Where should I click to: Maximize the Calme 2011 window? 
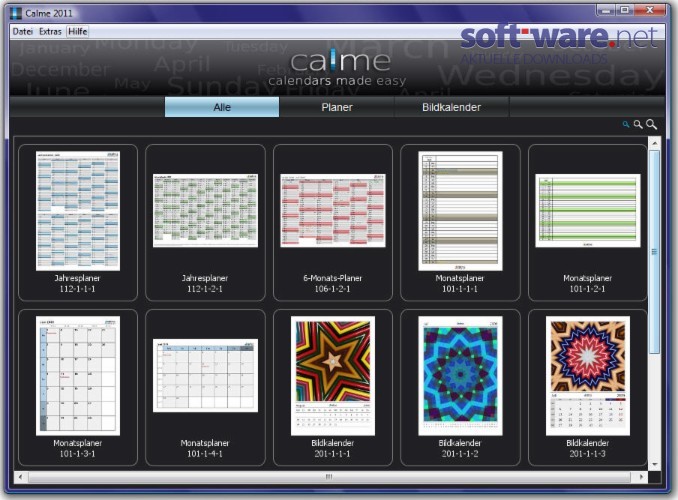pyautogui.click(x=624, y=10)
